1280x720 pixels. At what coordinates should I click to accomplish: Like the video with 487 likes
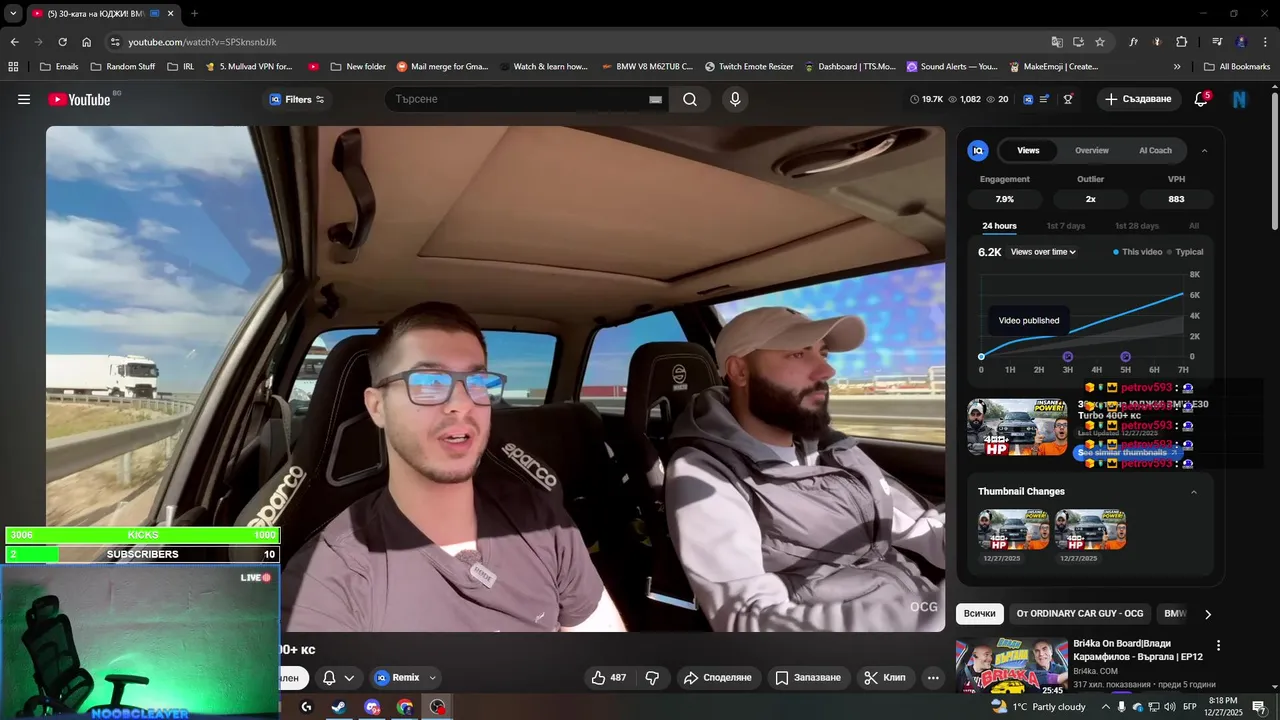[610, 678]
